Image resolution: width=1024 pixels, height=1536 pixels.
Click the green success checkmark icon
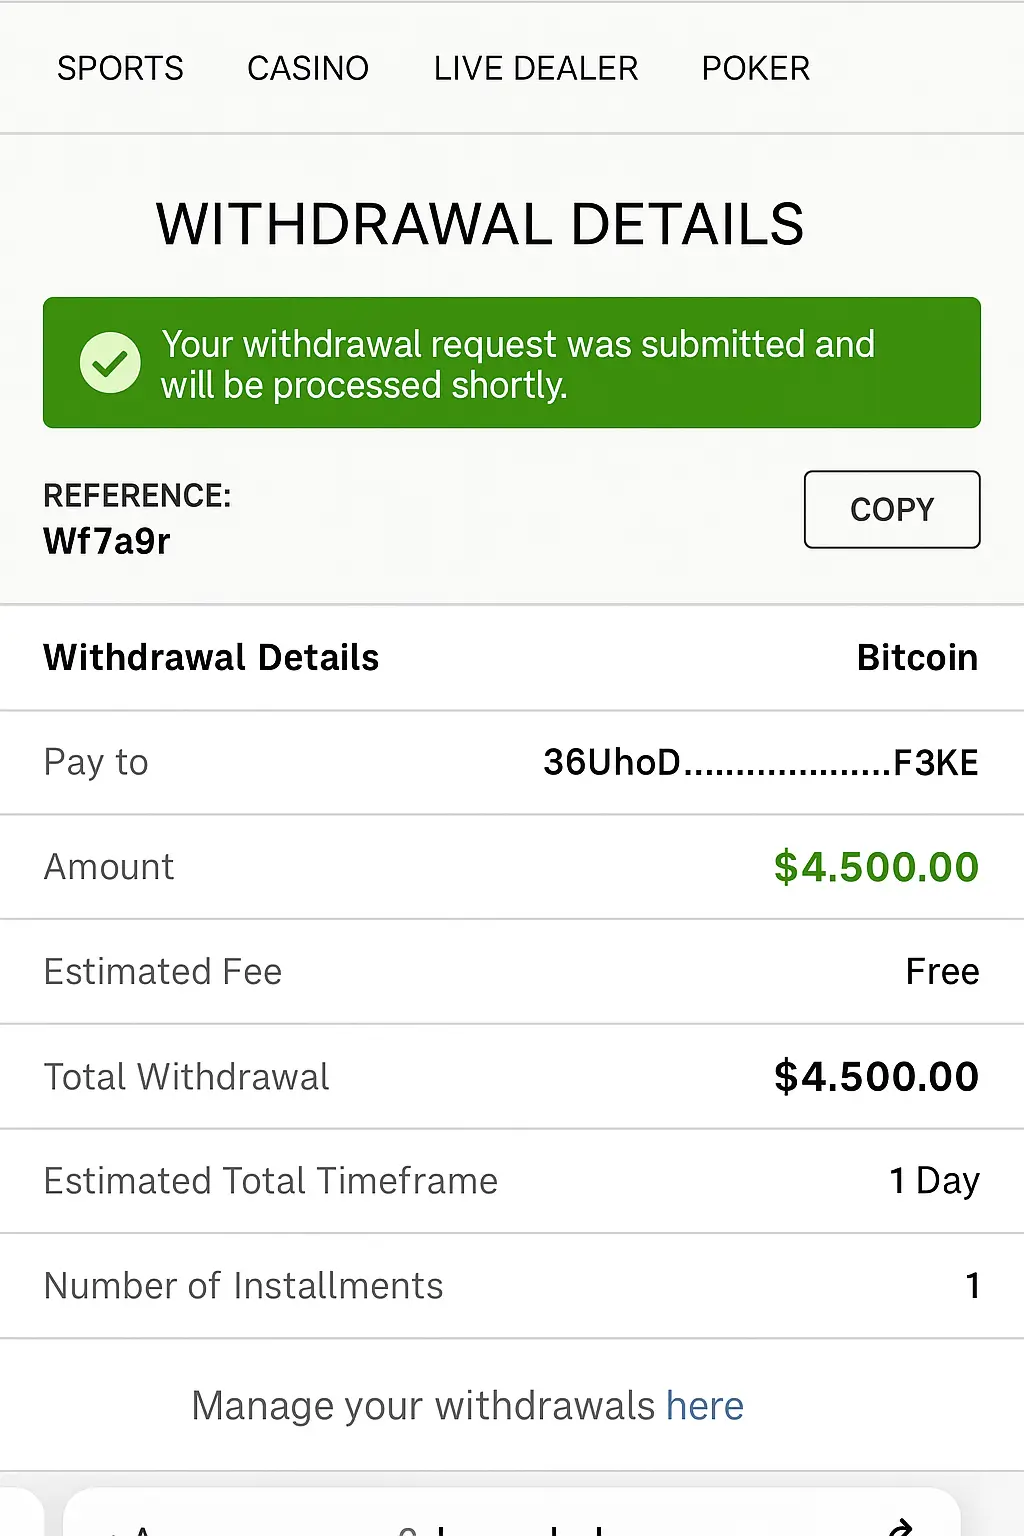[x=110, y=362]
